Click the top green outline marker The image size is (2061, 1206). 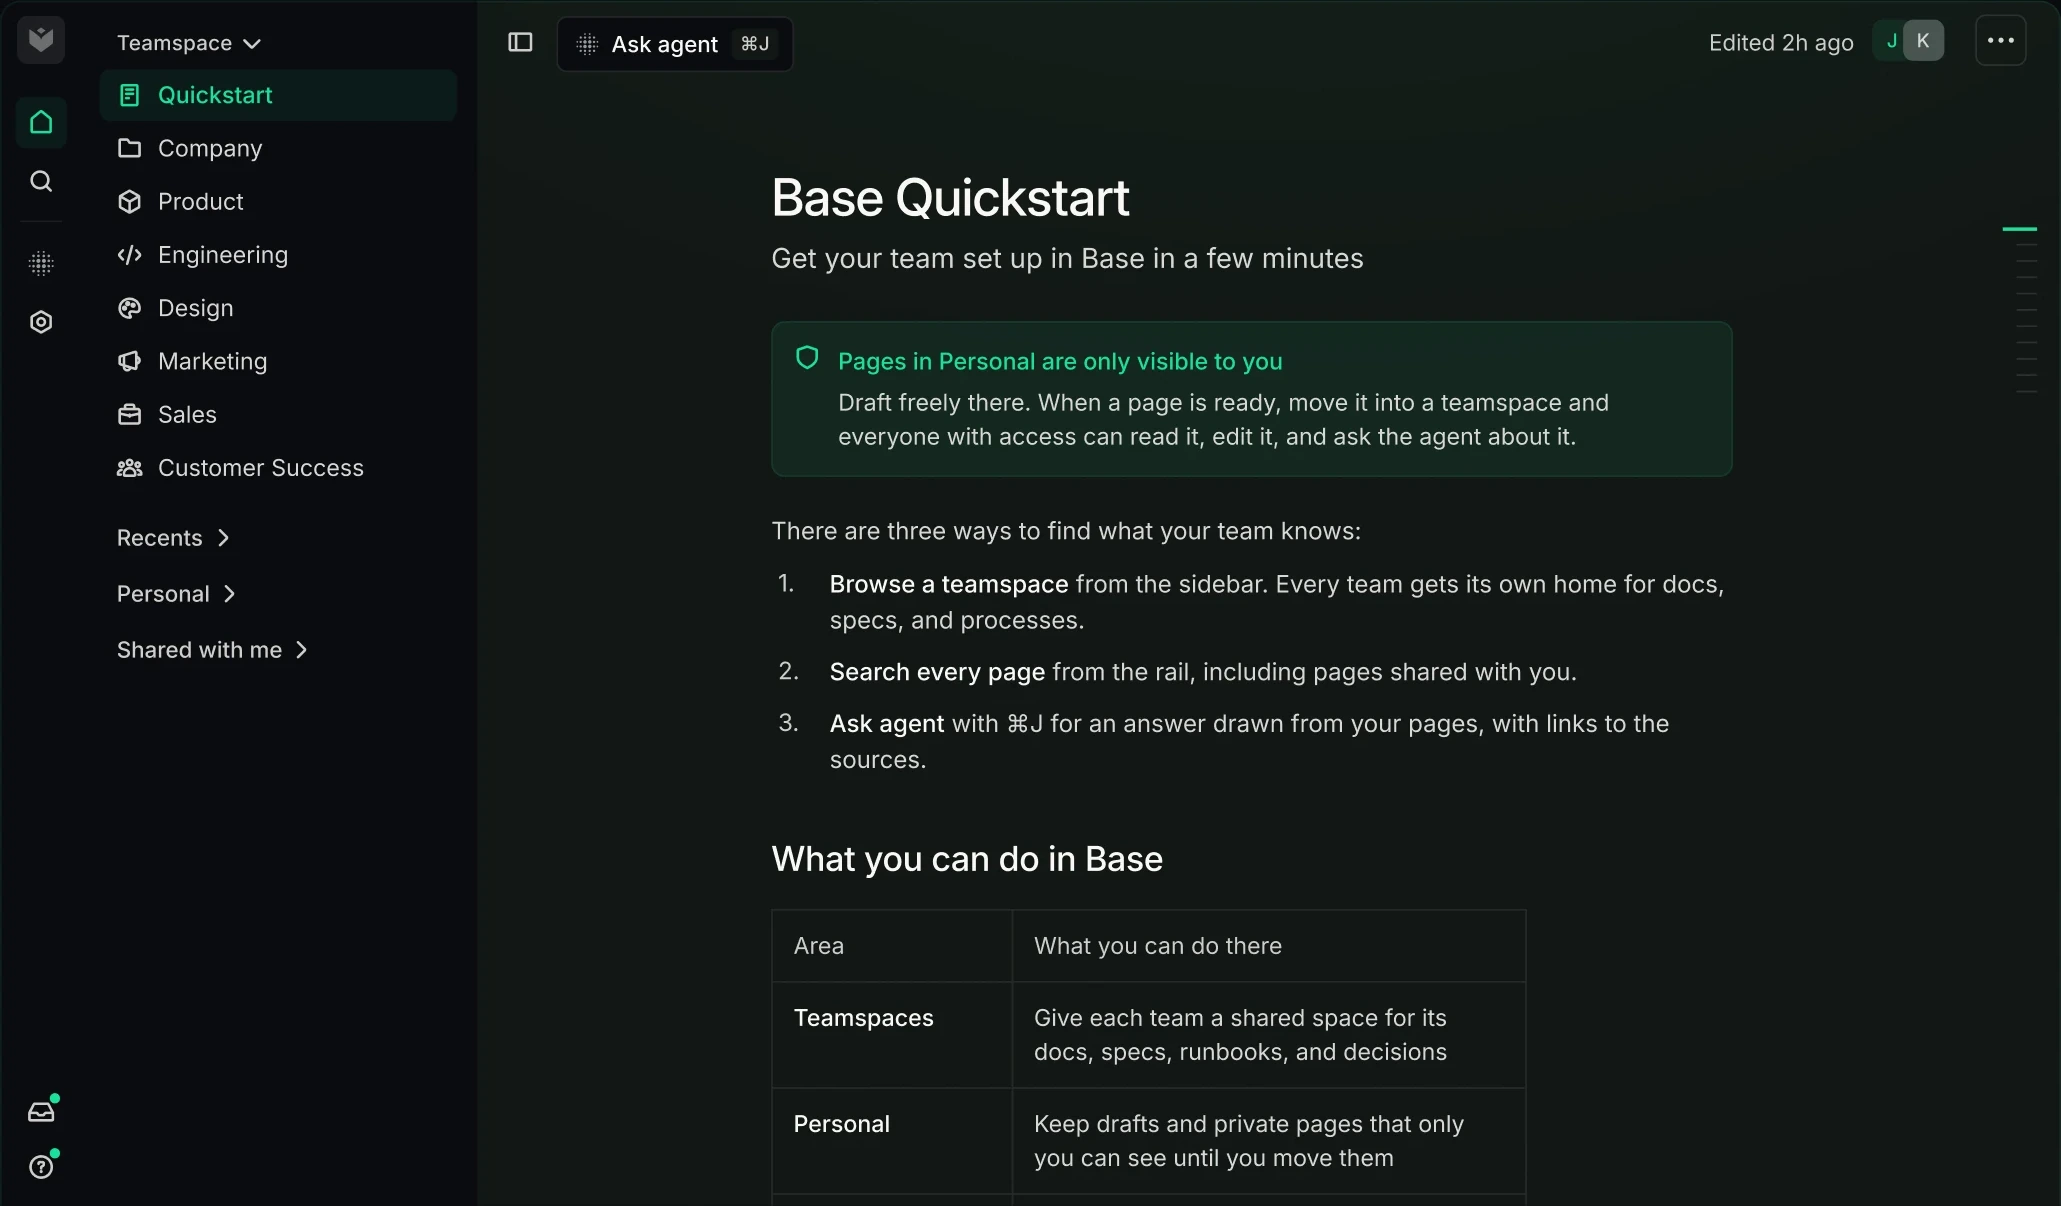(2019, 229)
